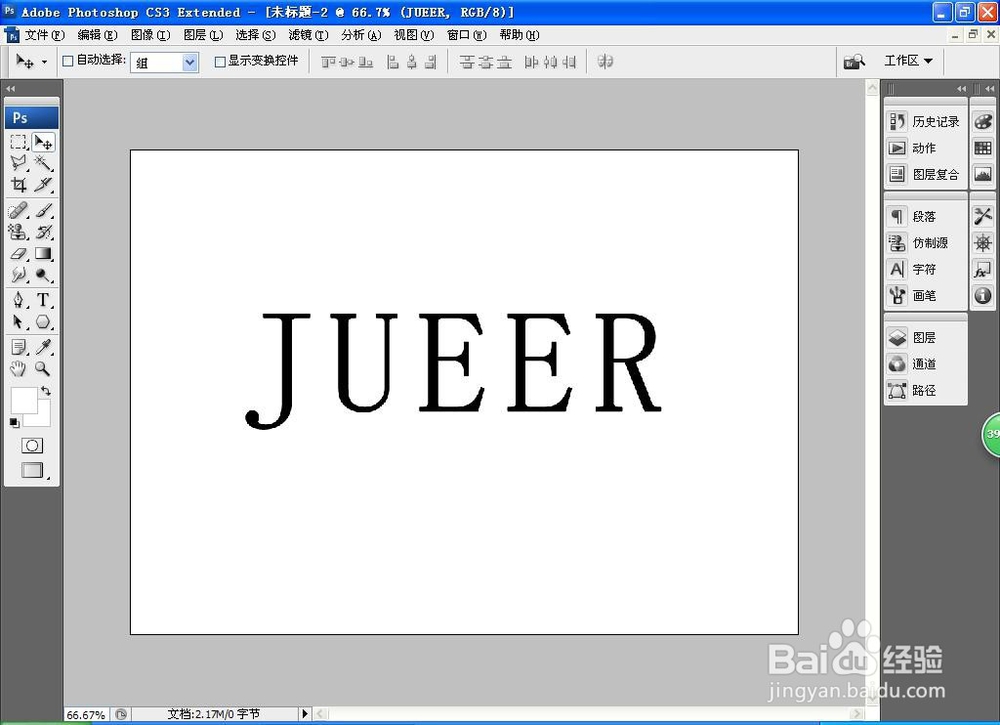Click the background color swatch
This screenshot has width=1000, height=725.
pos(43,417)
